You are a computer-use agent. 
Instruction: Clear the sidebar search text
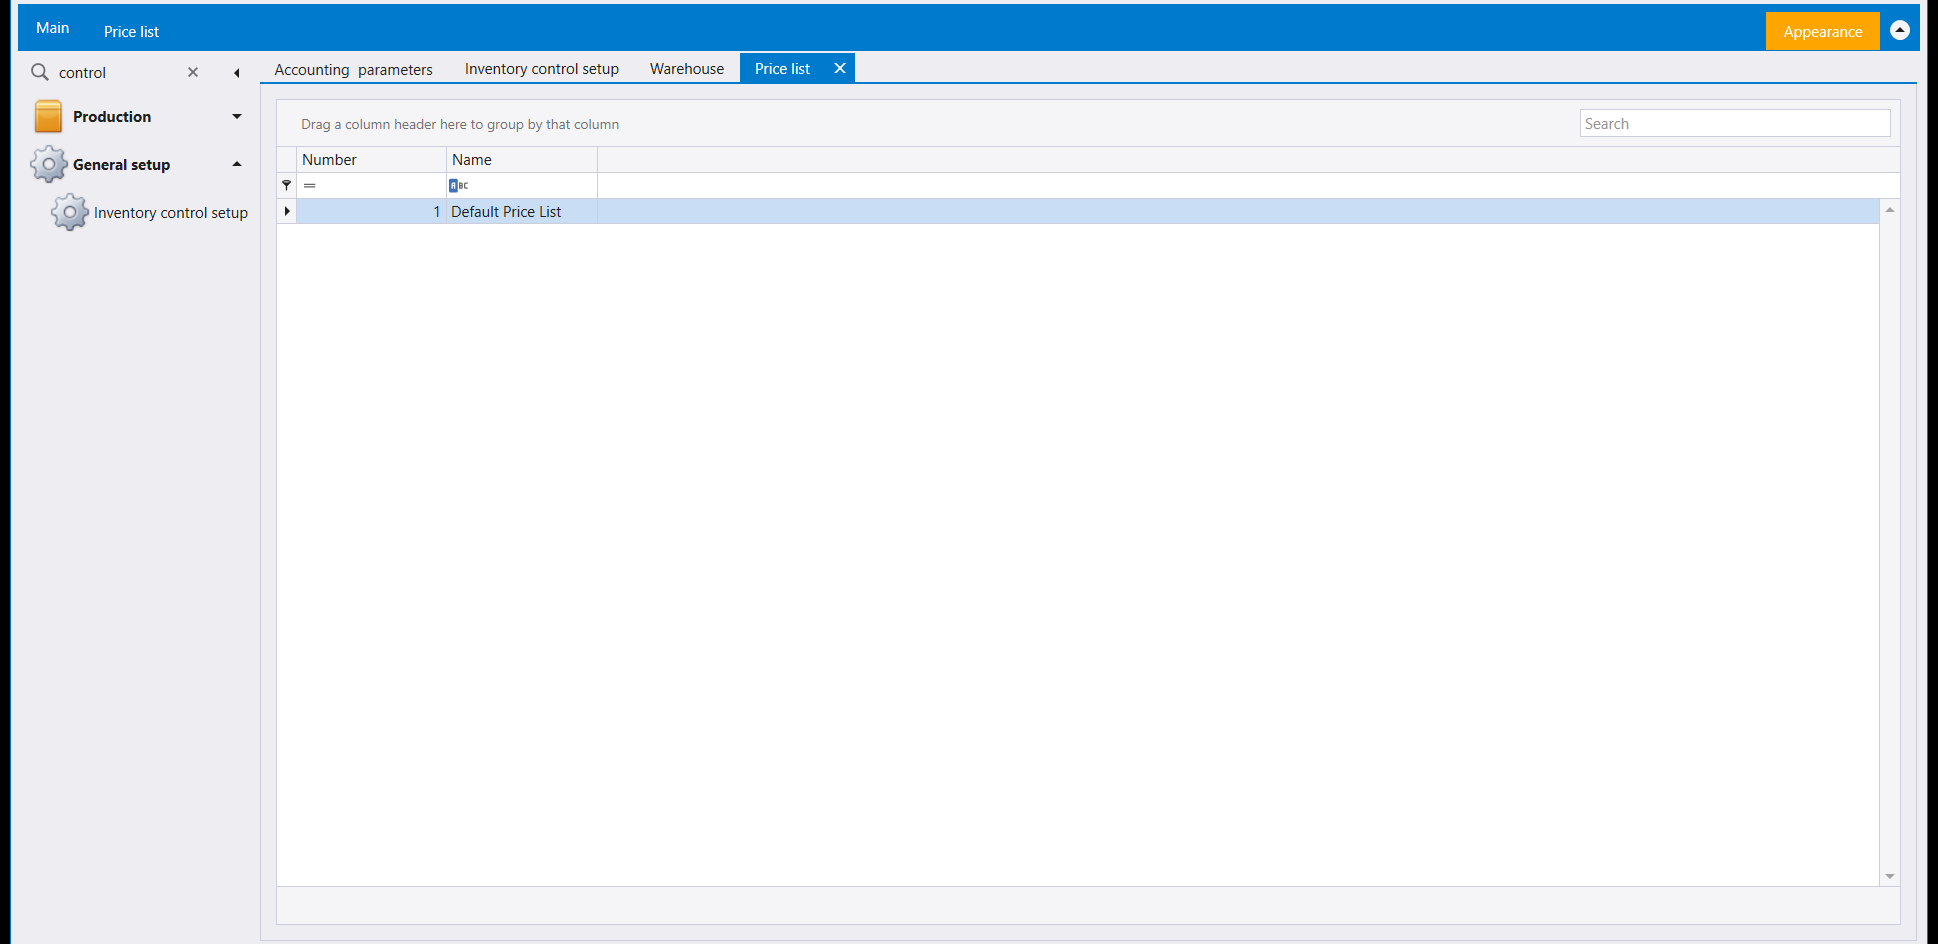pyautogui.click(x=193, y=72)
